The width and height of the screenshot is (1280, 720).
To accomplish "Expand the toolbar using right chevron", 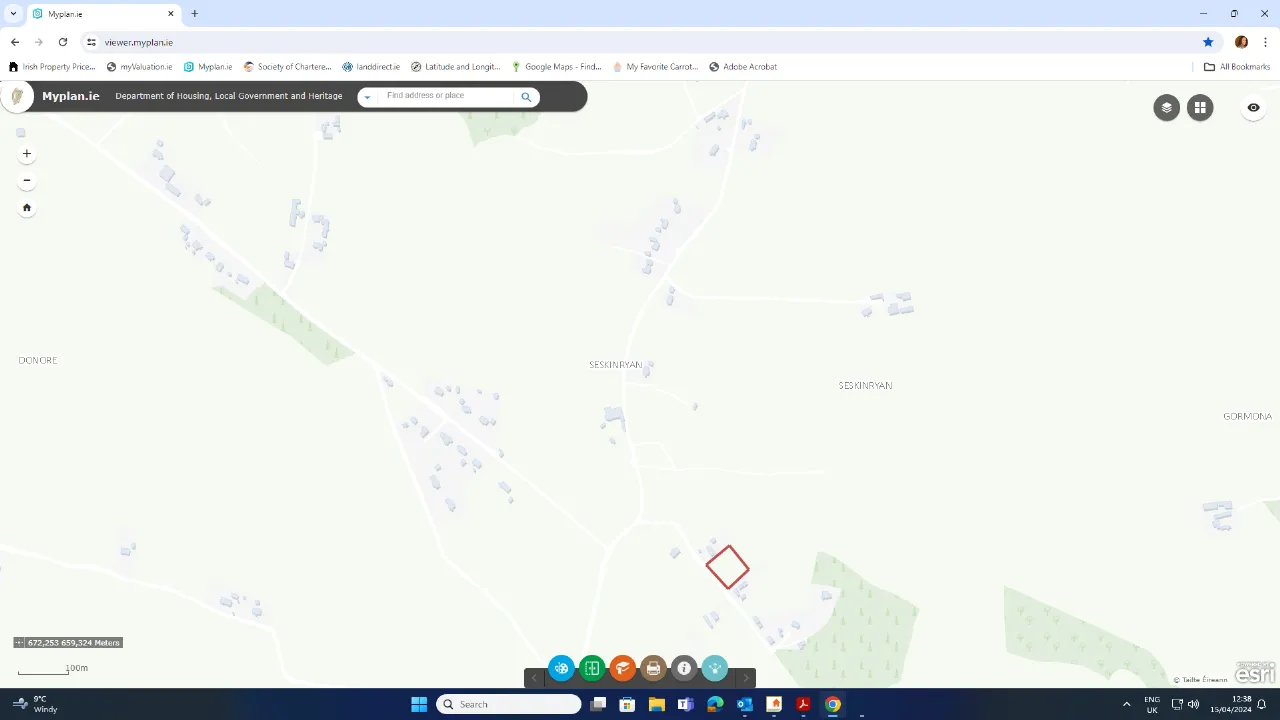I will [x=745, y=677].
